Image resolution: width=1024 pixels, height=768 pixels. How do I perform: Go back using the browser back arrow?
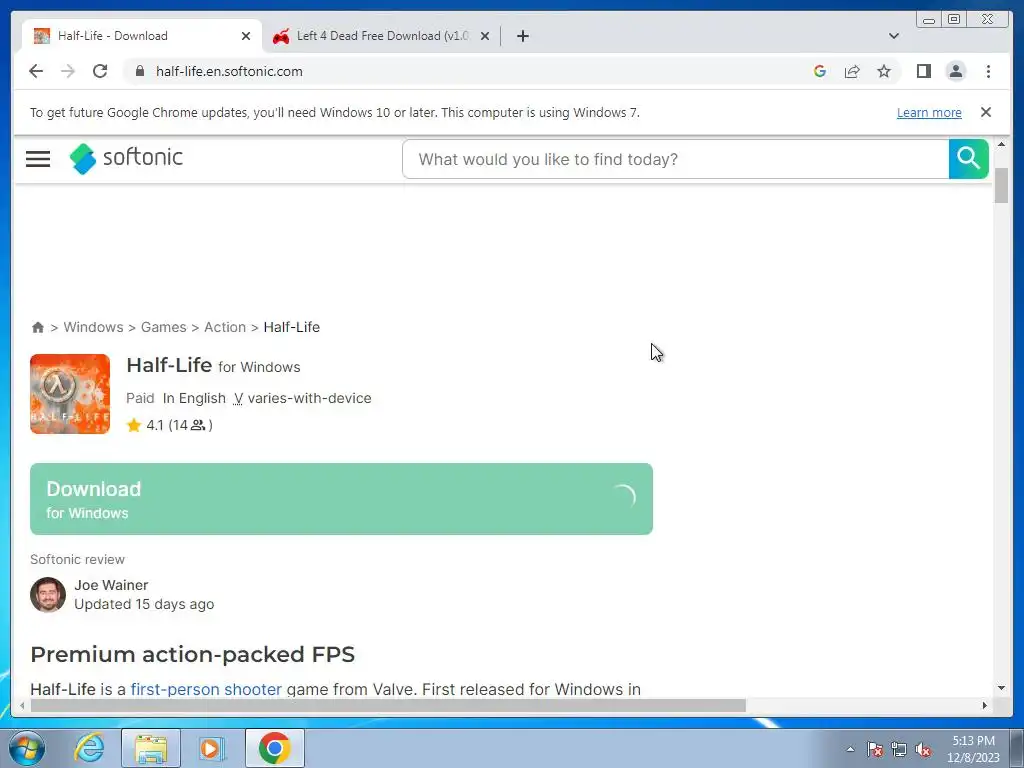(x=36, y=71)
